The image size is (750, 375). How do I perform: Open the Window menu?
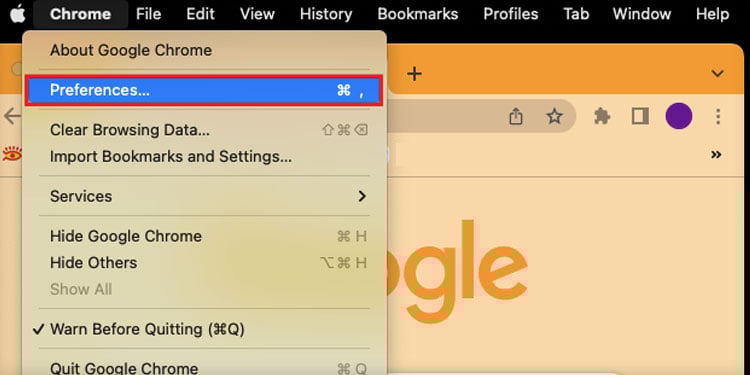(642, 14)
